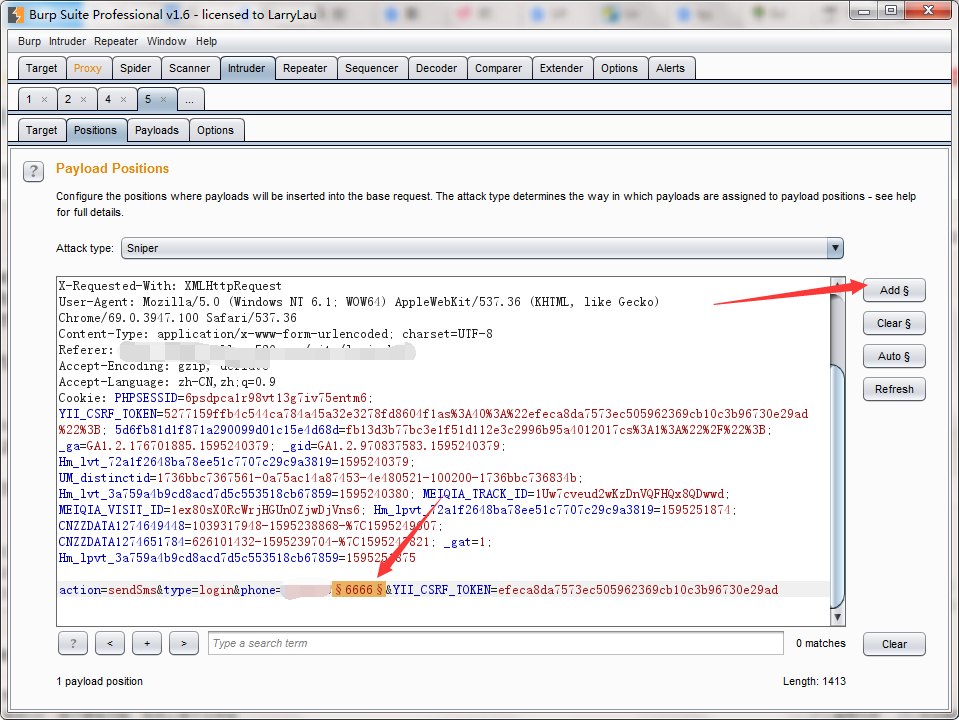Viewport: 959px width, 720px height.
Task: Click the X-Requested-With header line
Action: [x=170, y=286]
